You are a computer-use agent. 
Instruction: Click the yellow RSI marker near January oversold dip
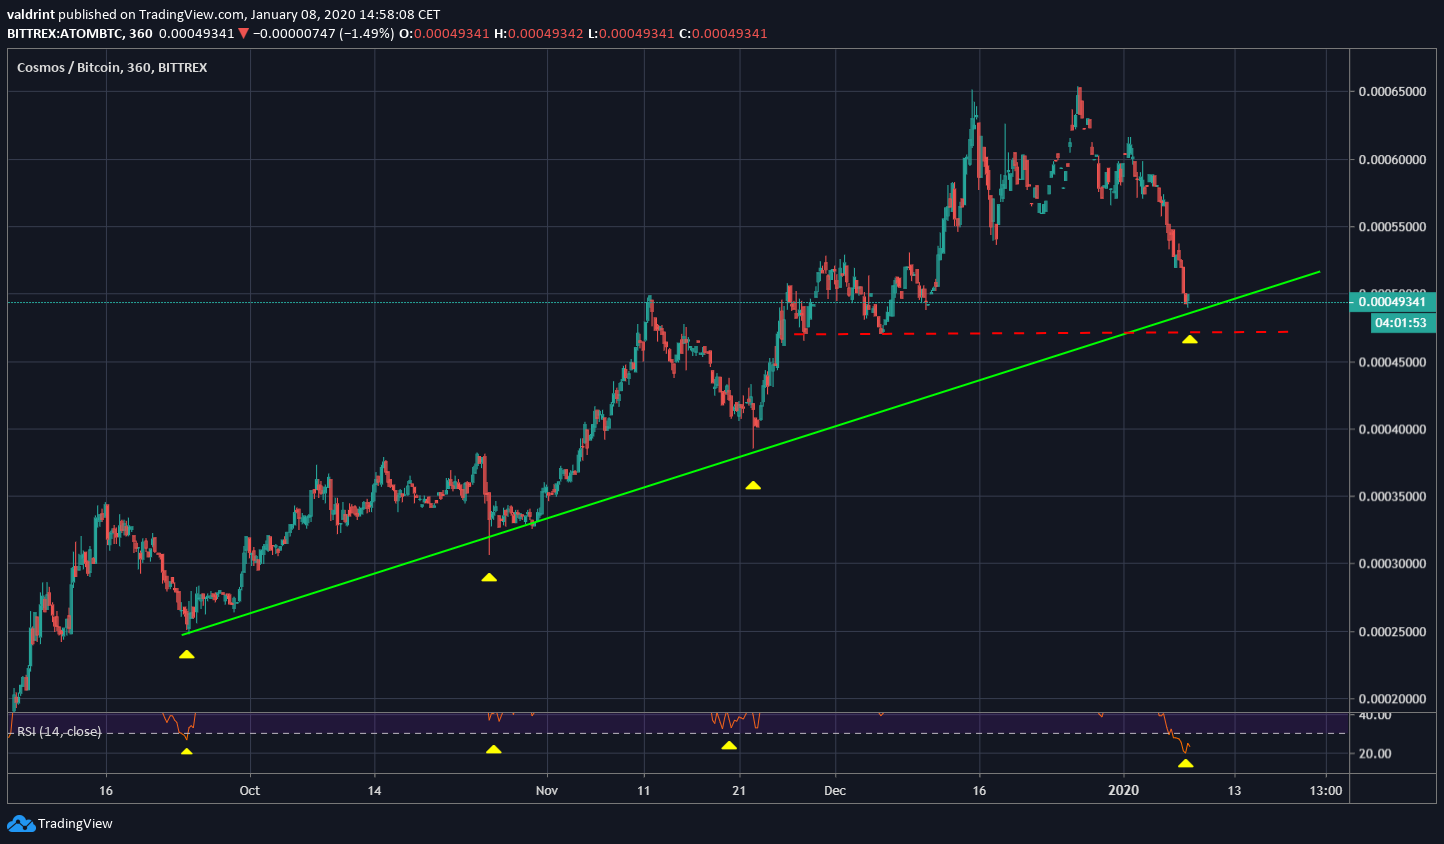click(1186, 762)
